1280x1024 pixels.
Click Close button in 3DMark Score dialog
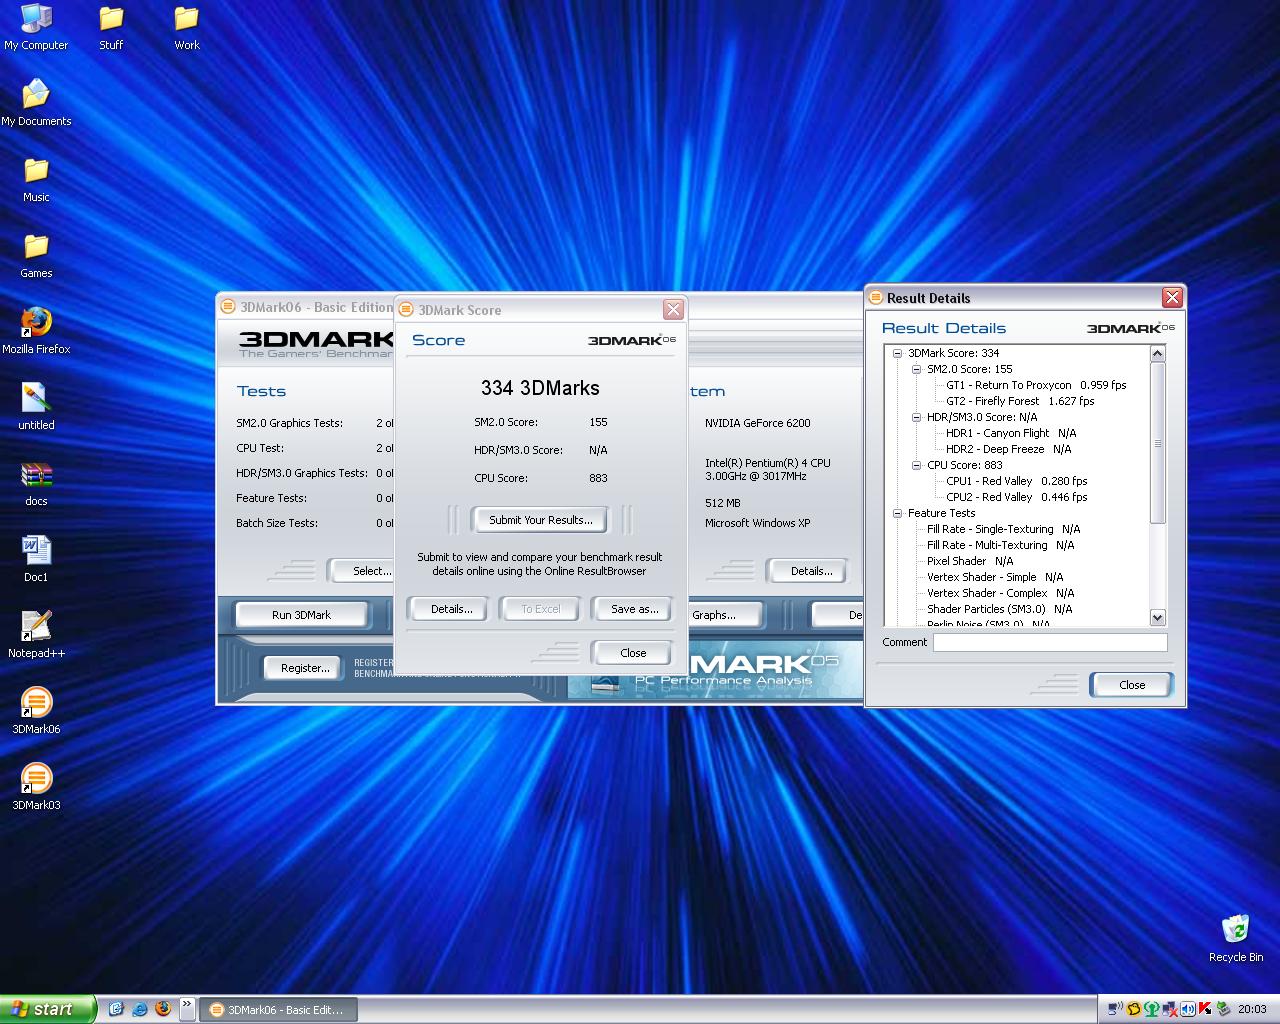633,653
